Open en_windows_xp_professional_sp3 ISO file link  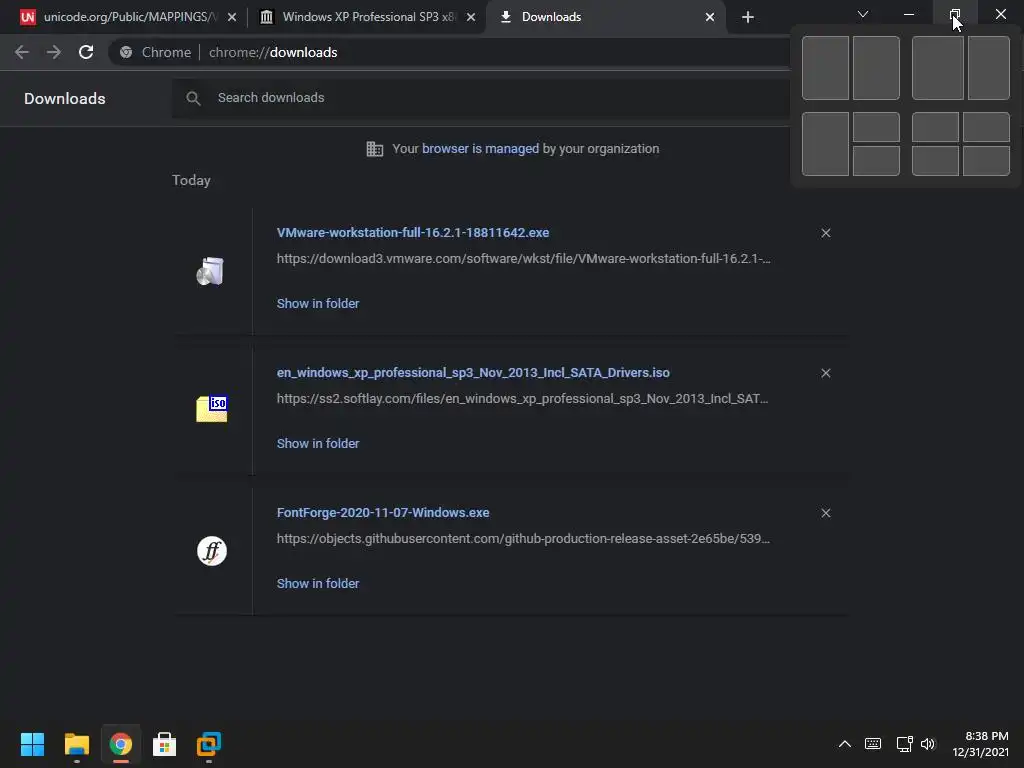[x=473, y=373]
